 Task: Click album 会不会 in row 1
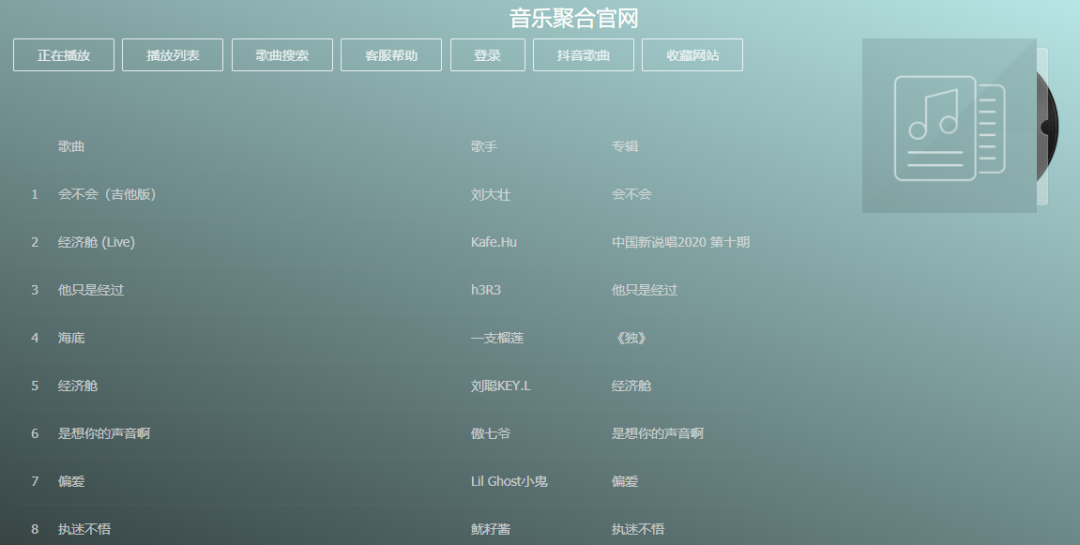click(x=632, y=194)
